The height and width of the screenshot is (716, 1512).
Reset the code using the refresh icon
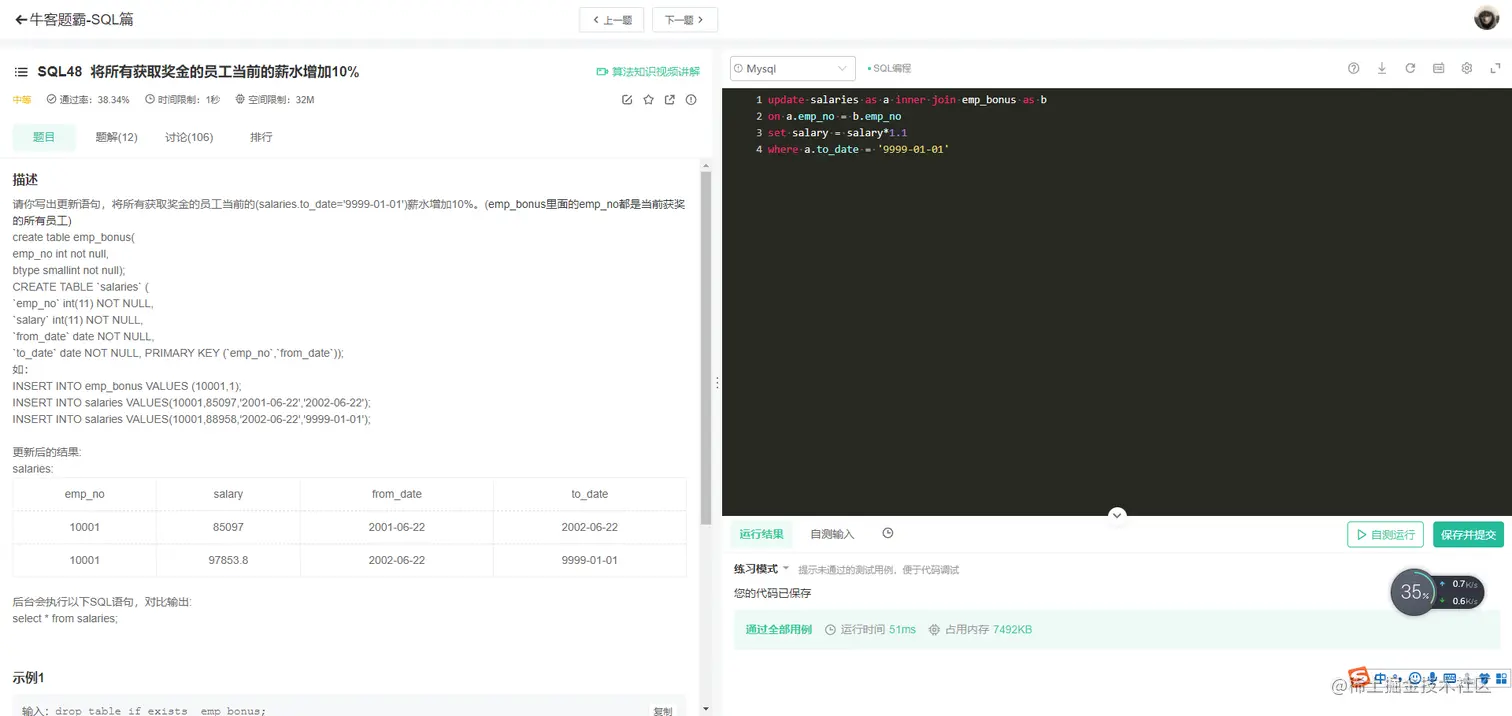click(x=1410, y=68)
